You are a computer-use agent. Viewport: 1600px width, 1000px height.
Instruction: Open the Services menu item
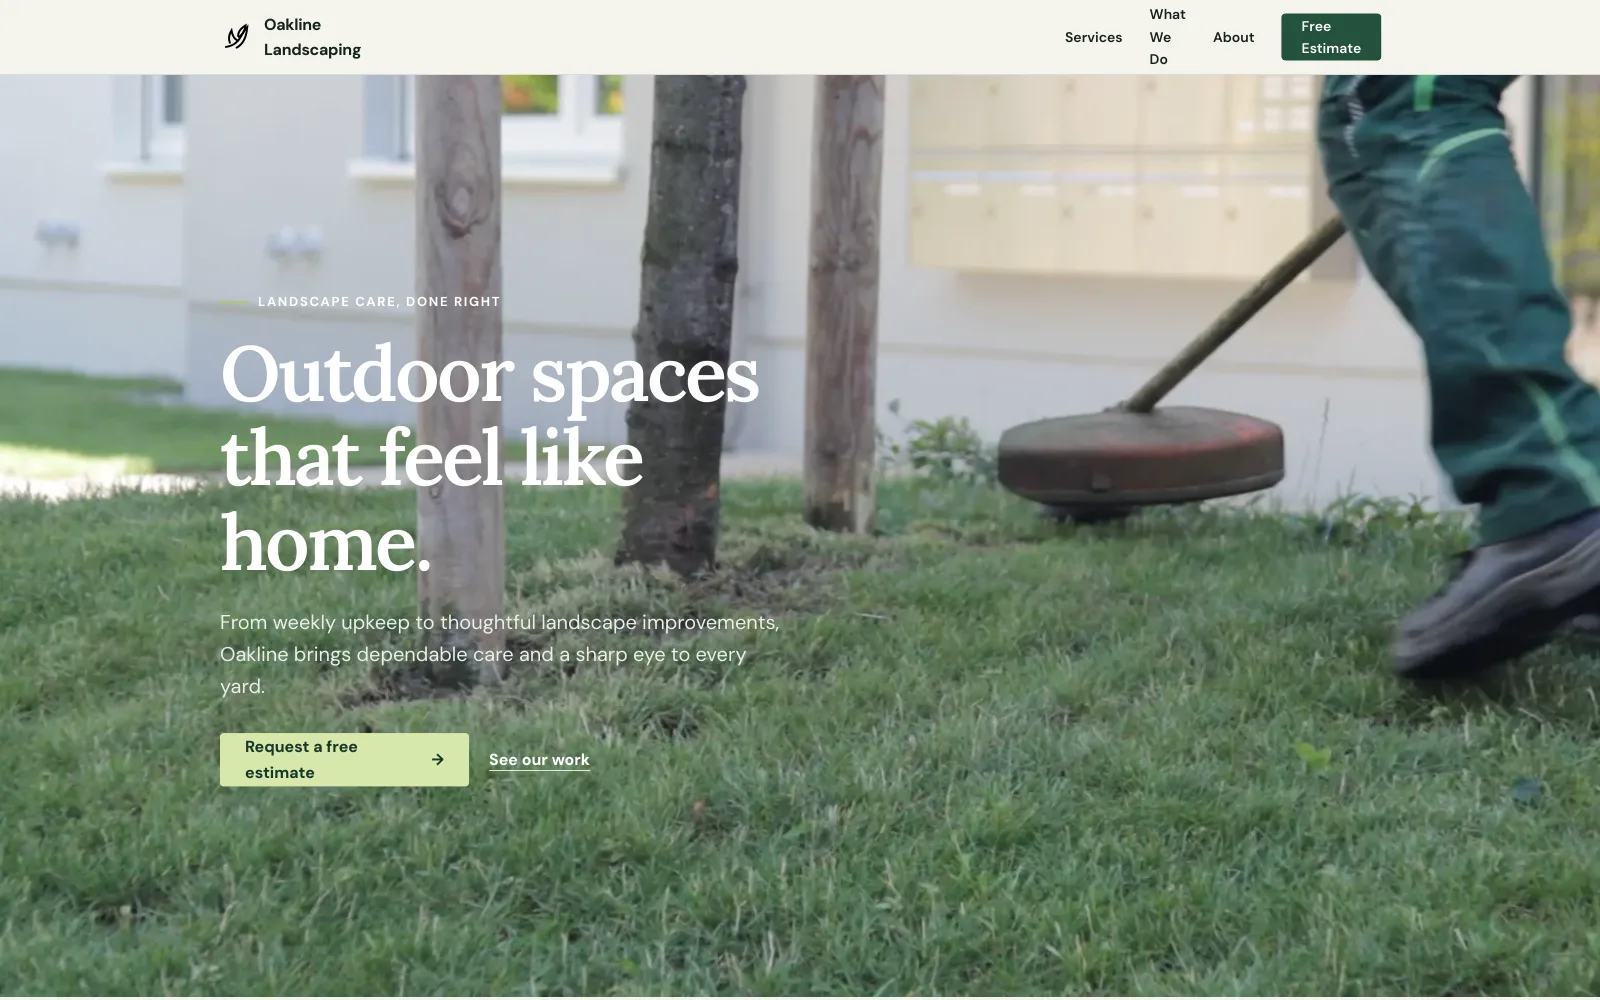click(x=1093, y=37)
